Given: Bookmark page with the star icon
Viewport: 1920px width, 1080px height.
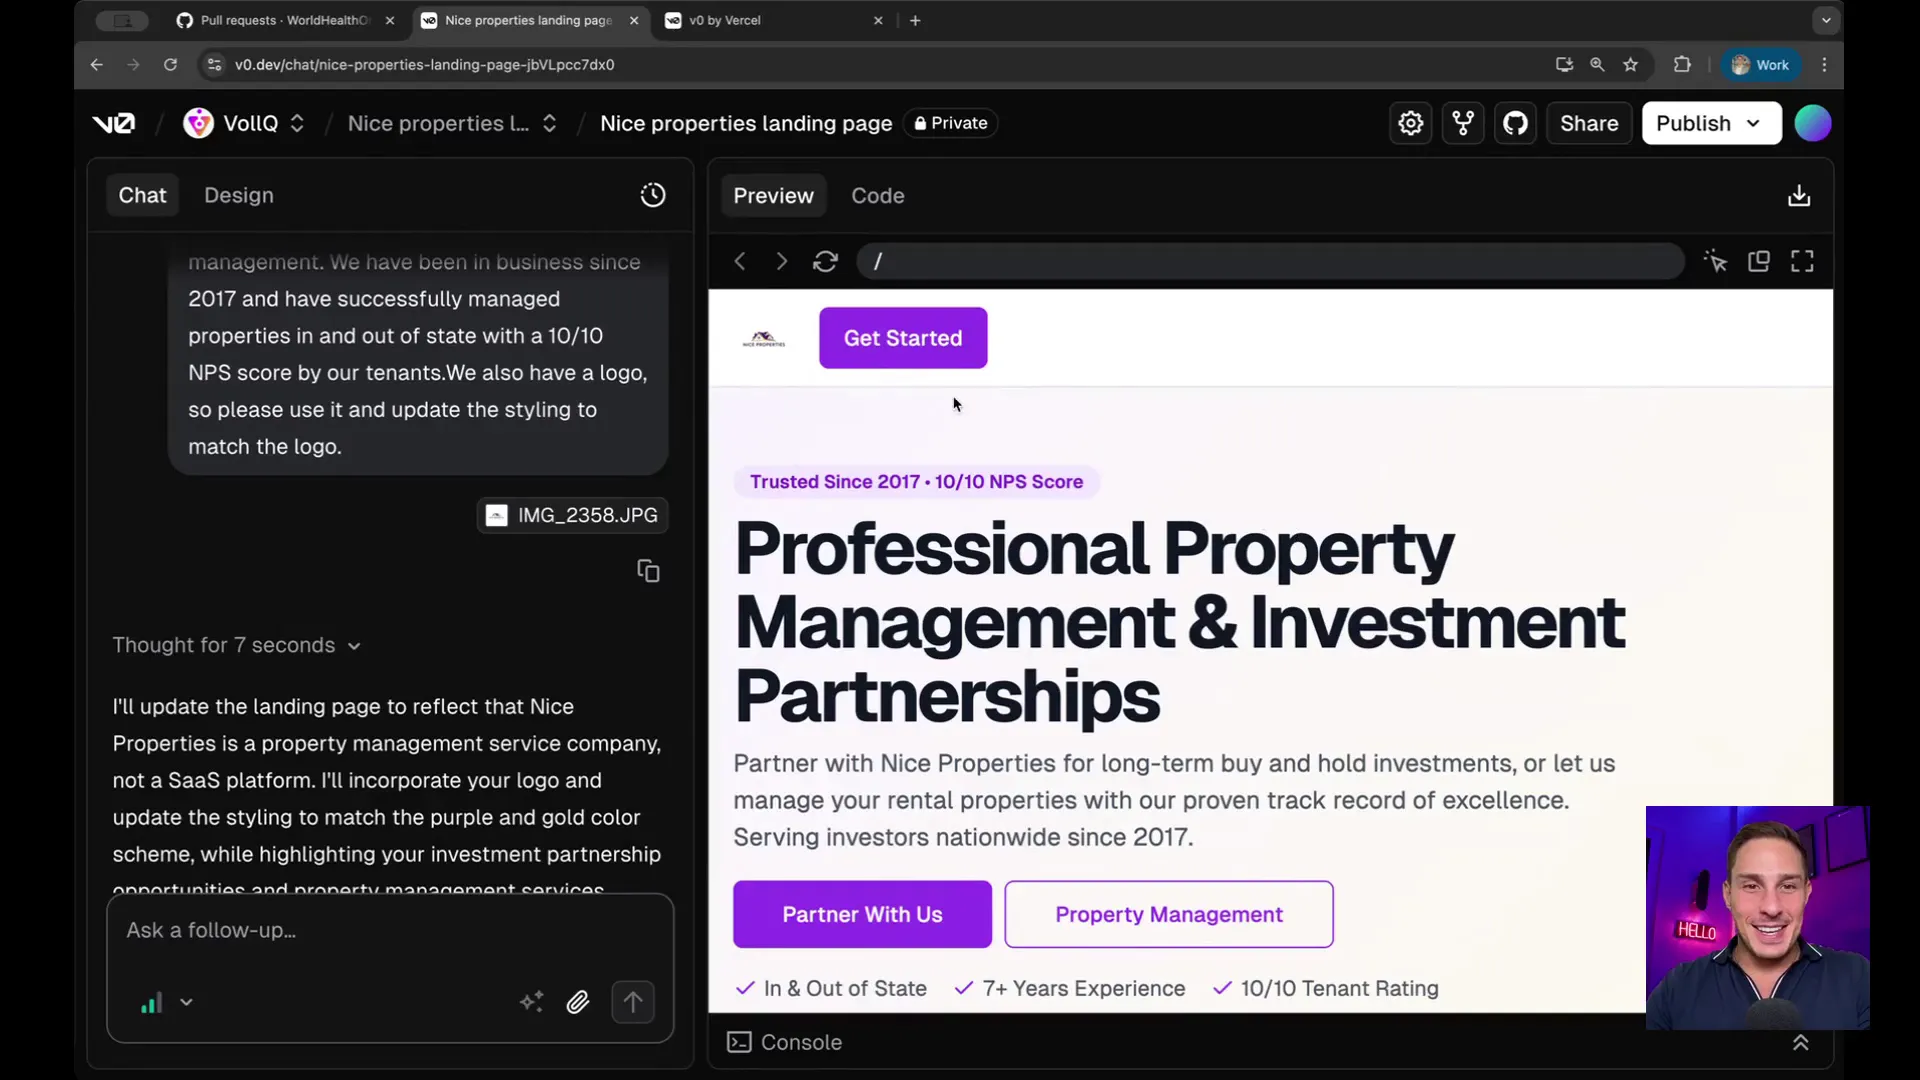Looking at the screenshot, I should tap(1631, 64).
